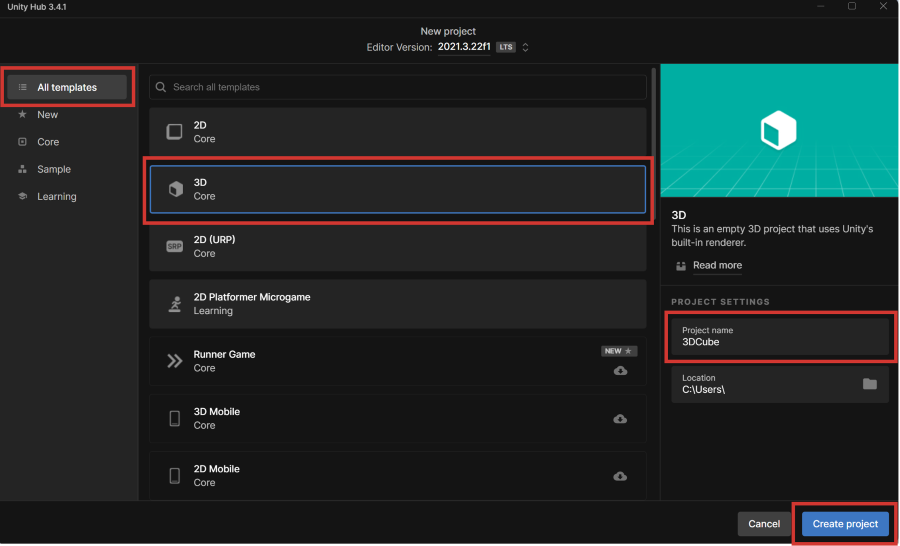The height and width of the screenshot is (546, 900).
Task: Click the Project name input field
Action: tap(780, 337)
